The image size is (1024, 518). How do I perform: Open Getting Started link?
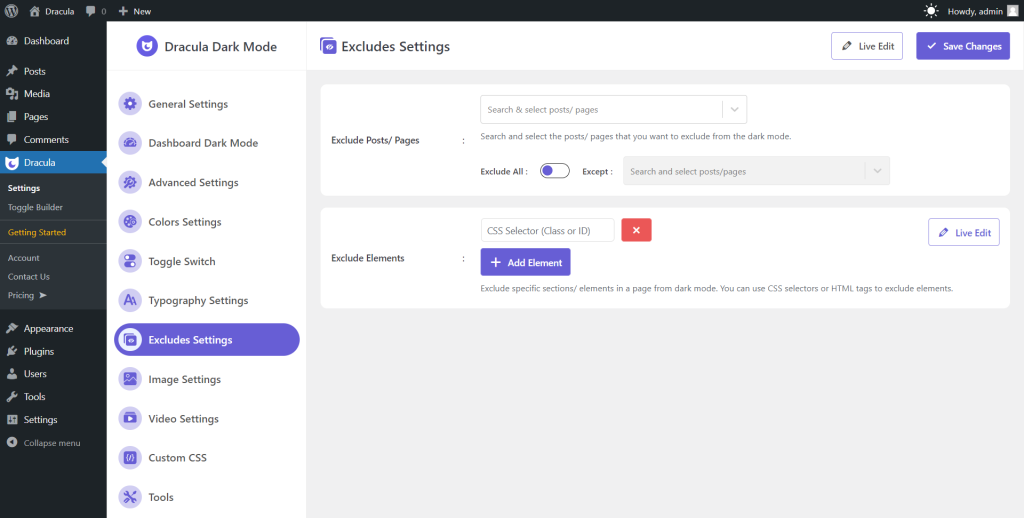(x=37, y=232)
